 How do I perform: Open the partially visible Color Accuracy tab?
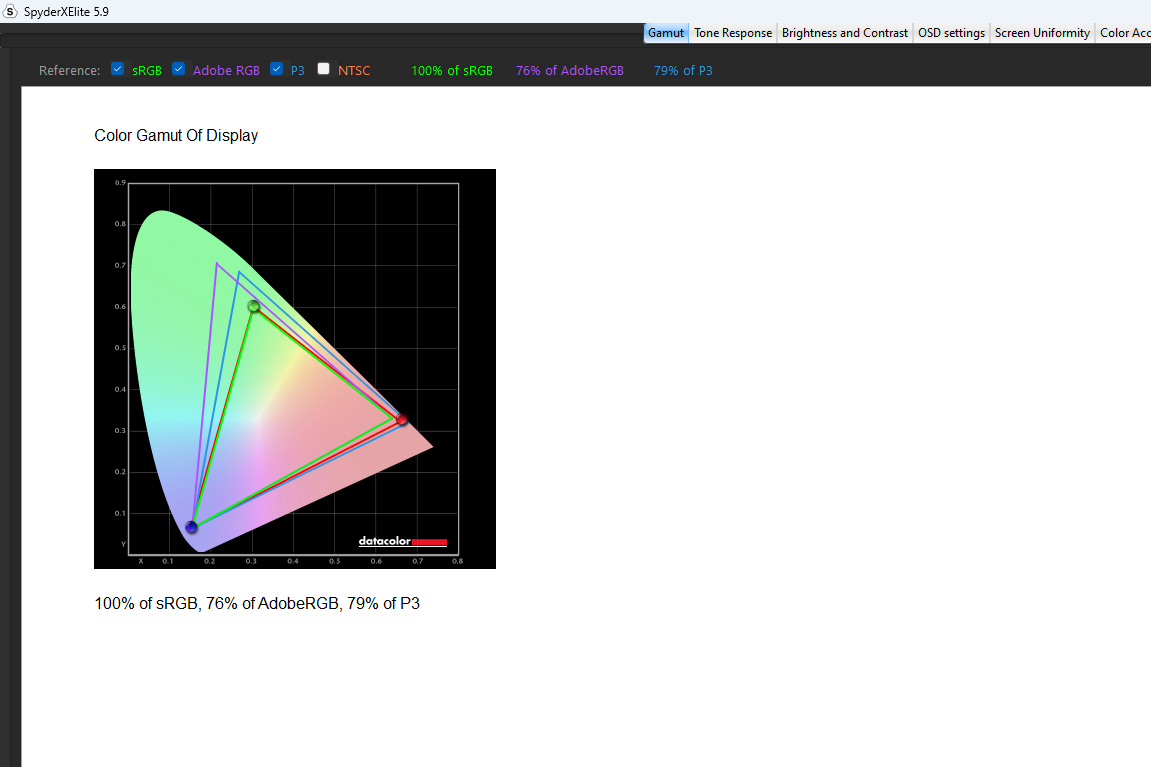(1125, 33)
